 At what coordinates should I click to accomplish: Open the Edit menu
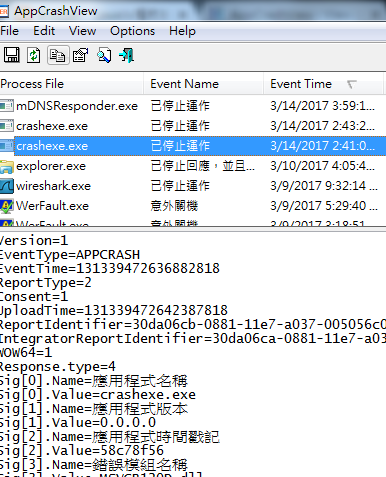click(x=44, y=31)
